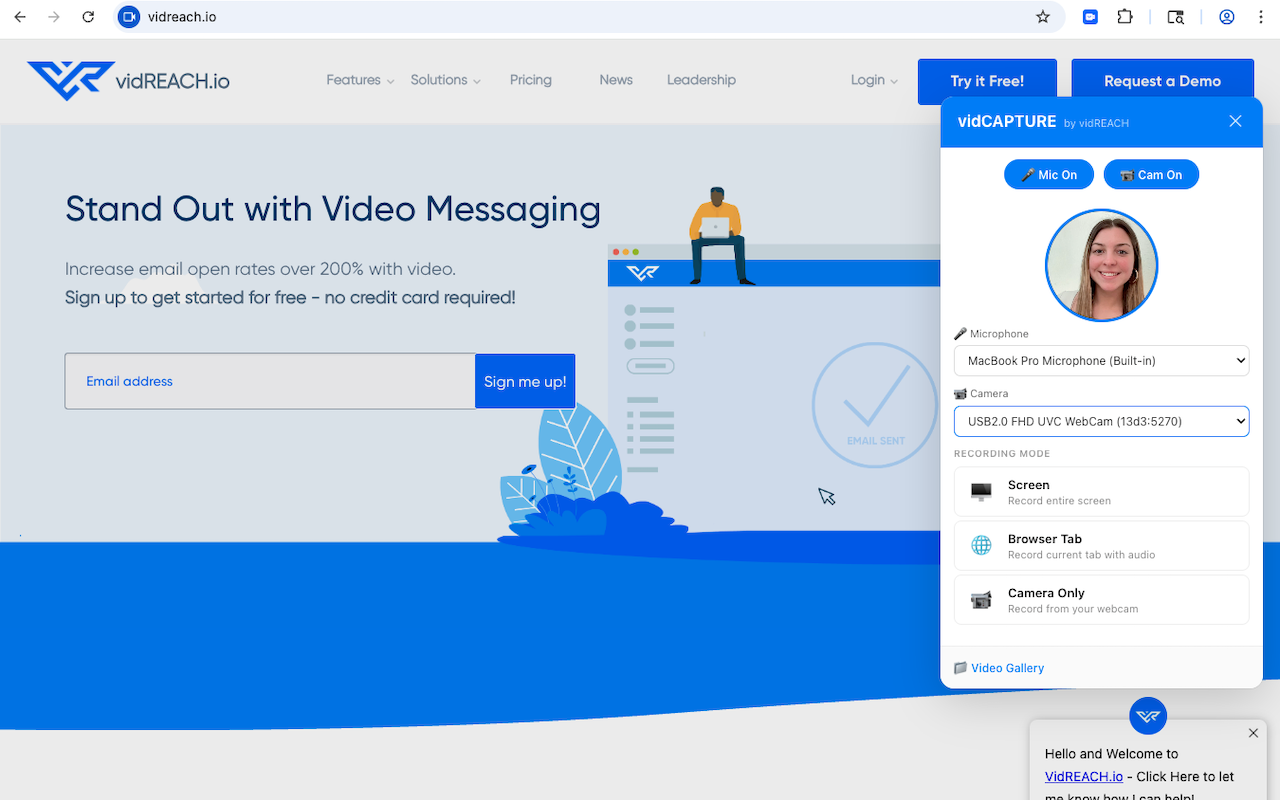Close the vidCAPTURE panel
Viewport: 1280px width, 800px height.
pyautogui.click(x=1235, y=121)
